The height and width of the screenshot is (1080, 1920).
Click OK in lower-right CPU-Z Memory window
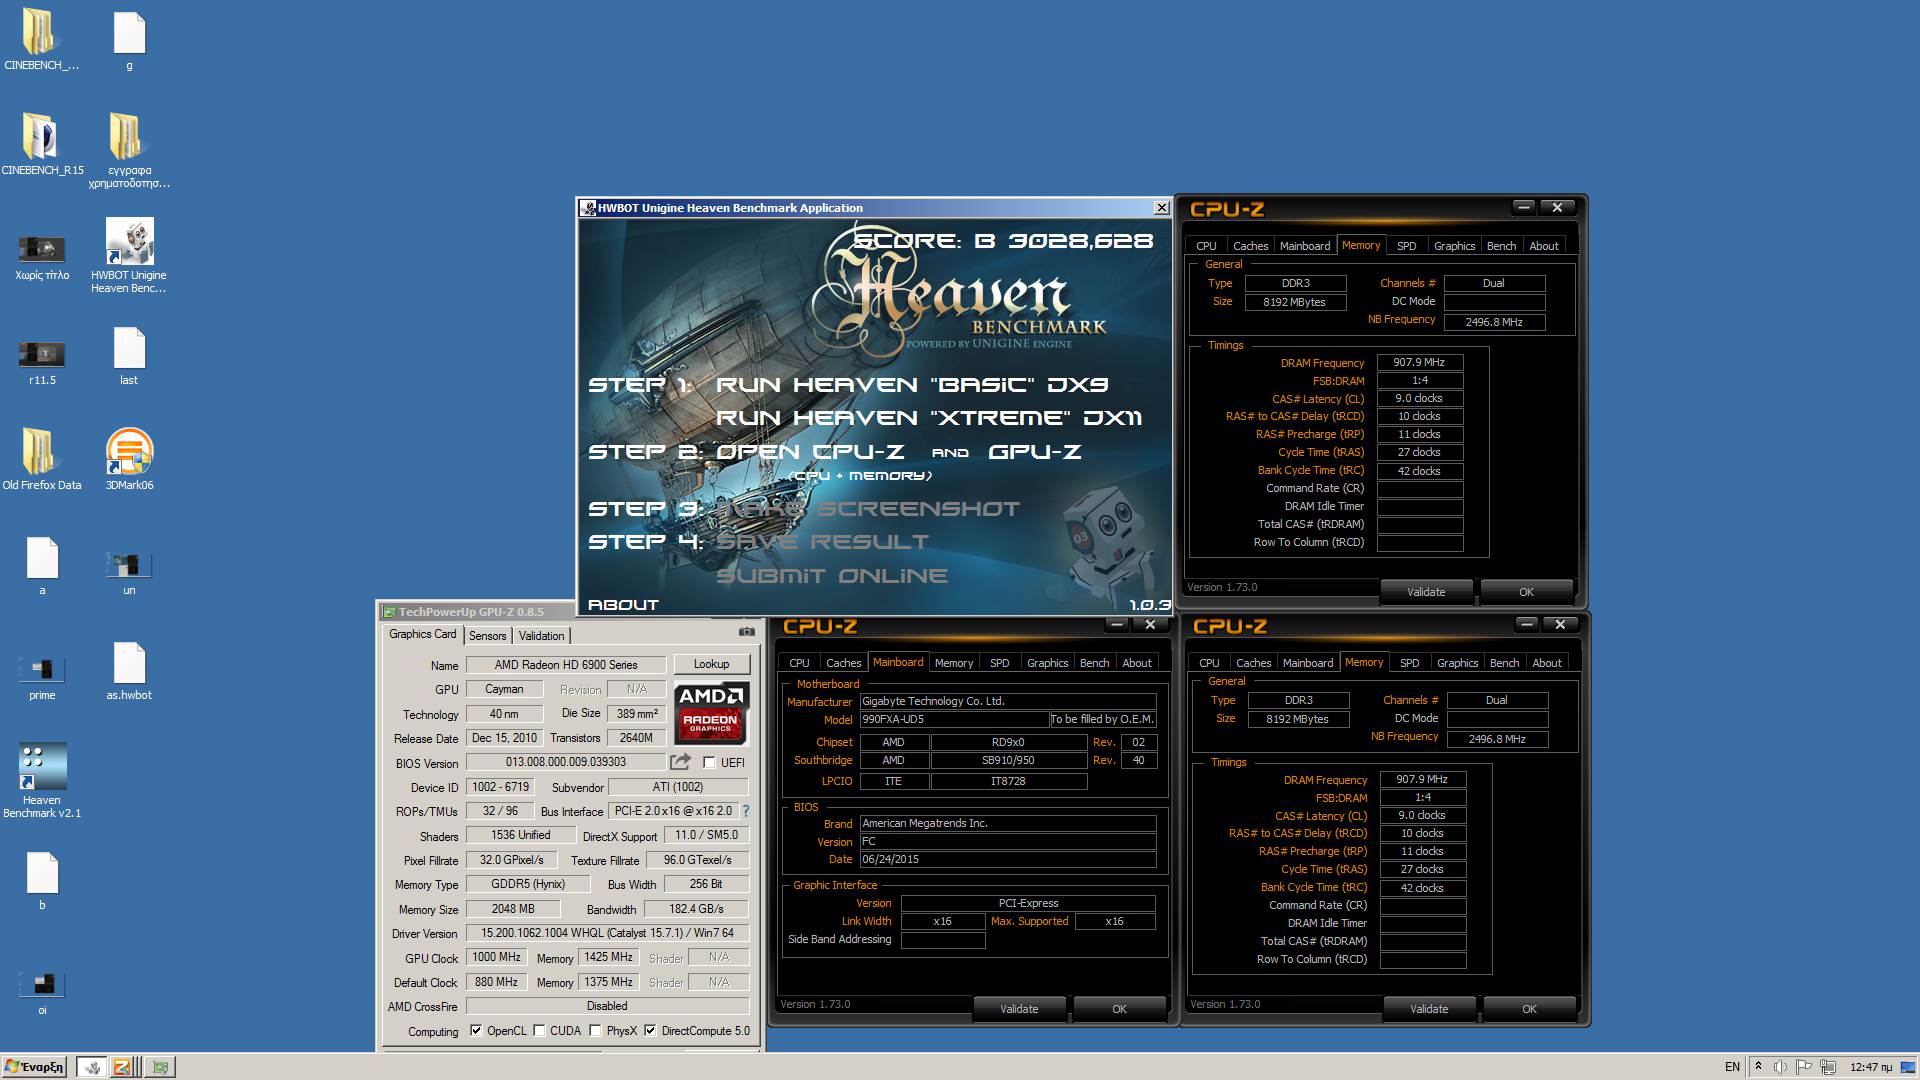pyautogui.click(x=1529, y=1009)
